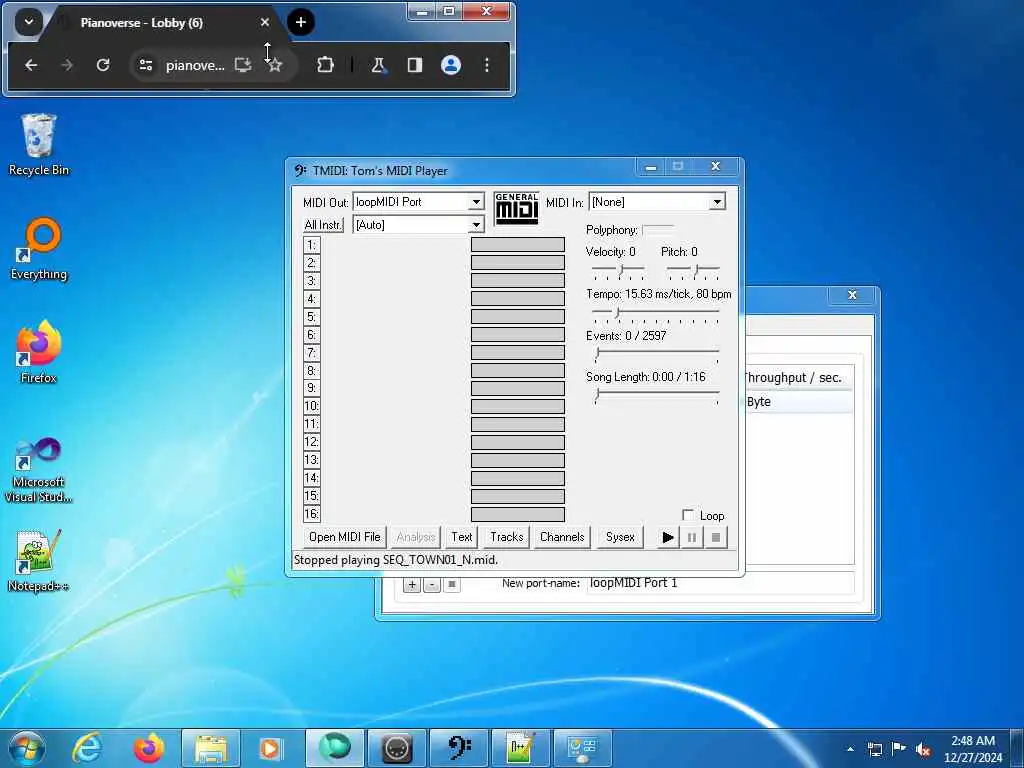Image resolution: width=1024 pixels, height=768 pixels.
Task: Click the Song Length seek slider
Action: click(x=657, y=396)
